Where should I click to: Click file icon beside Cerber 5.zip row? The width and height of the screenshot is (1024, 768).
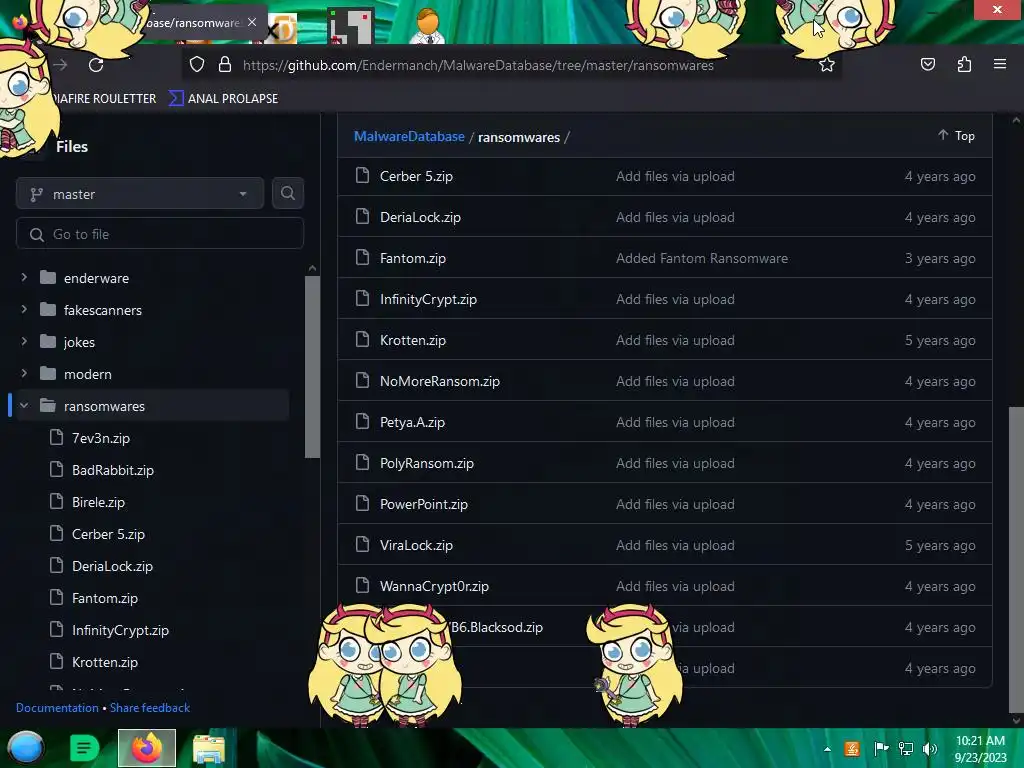point(362,175)
